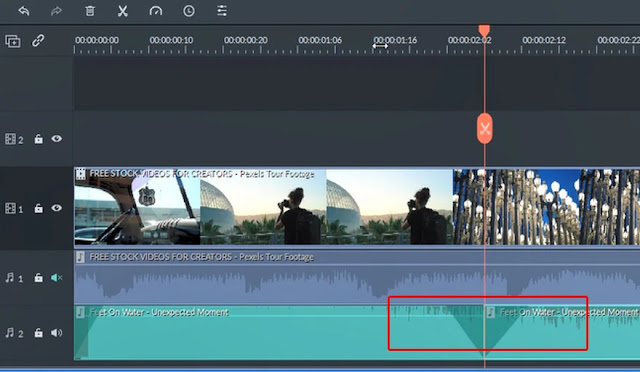Click the film icon on video clip header
This screenshot has height=372, width=640.
click(81, 174)
